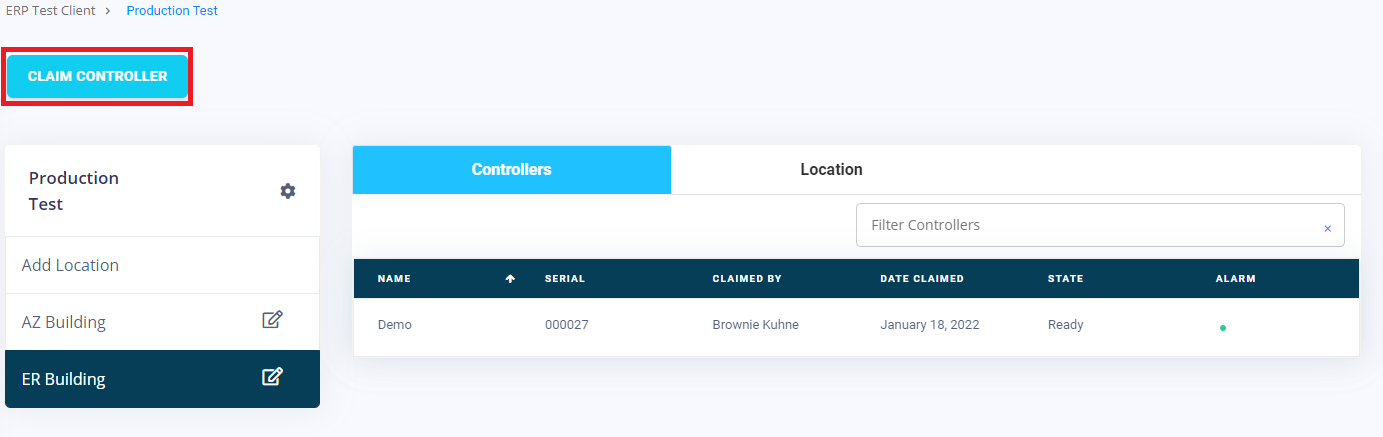Select ER Building from location list
The height and width of the screenshot is (437, 1383).
coord(64,379)
